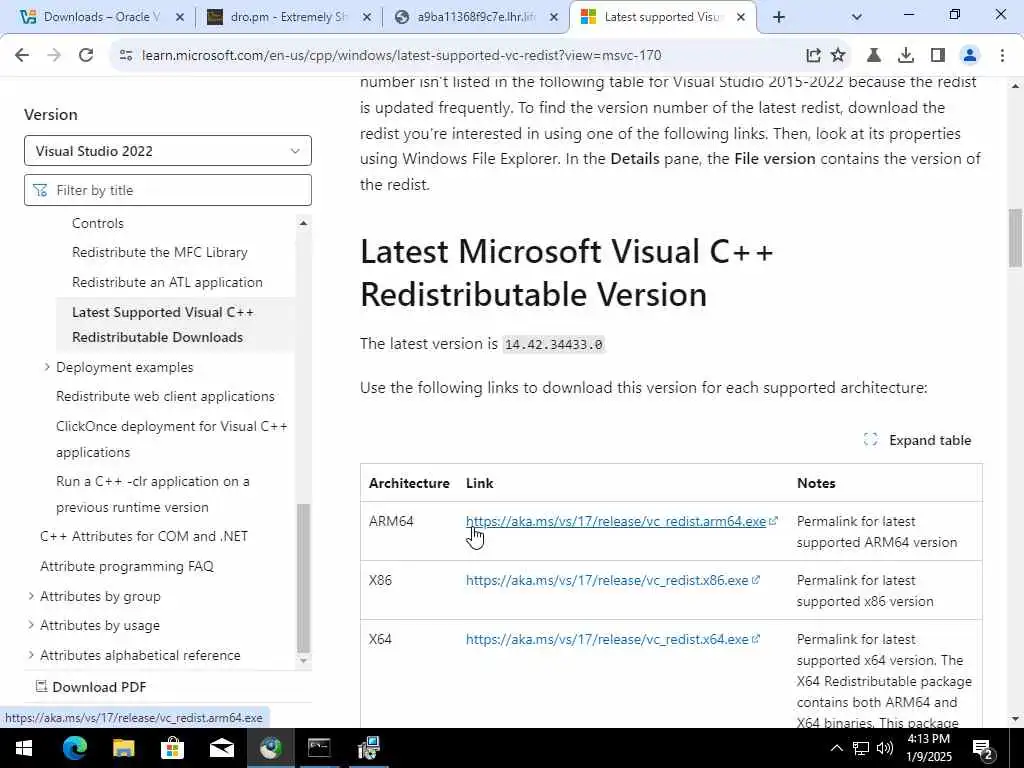Open Microsoft Store from taskbar
The width and height of the screenshot is (1024, 768).
pos(172,748)
